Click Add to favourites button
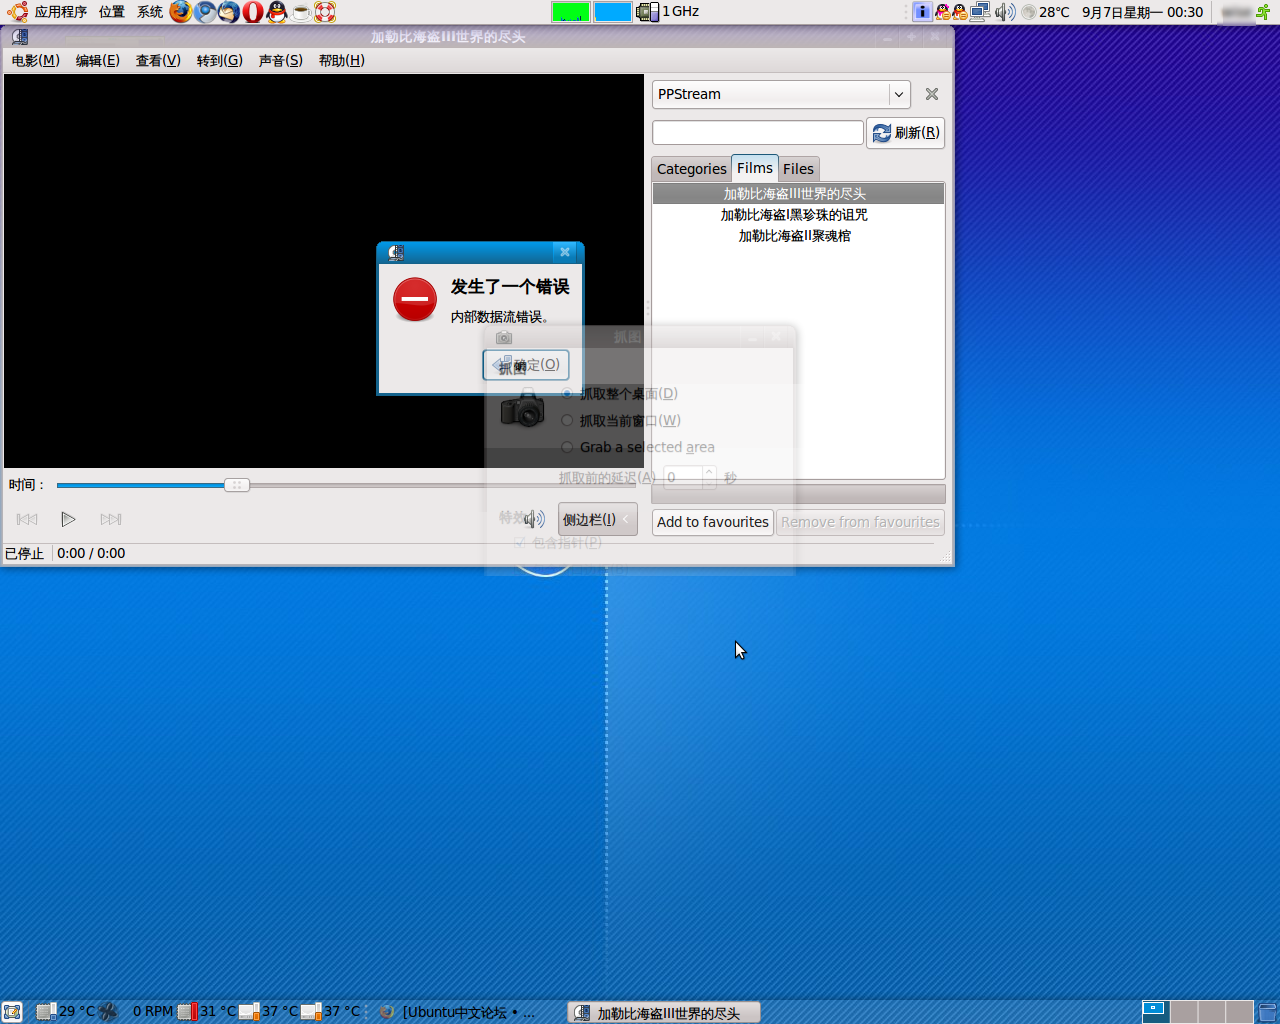The width and height of the screenshot is (1280, 1024). [713, 522]
